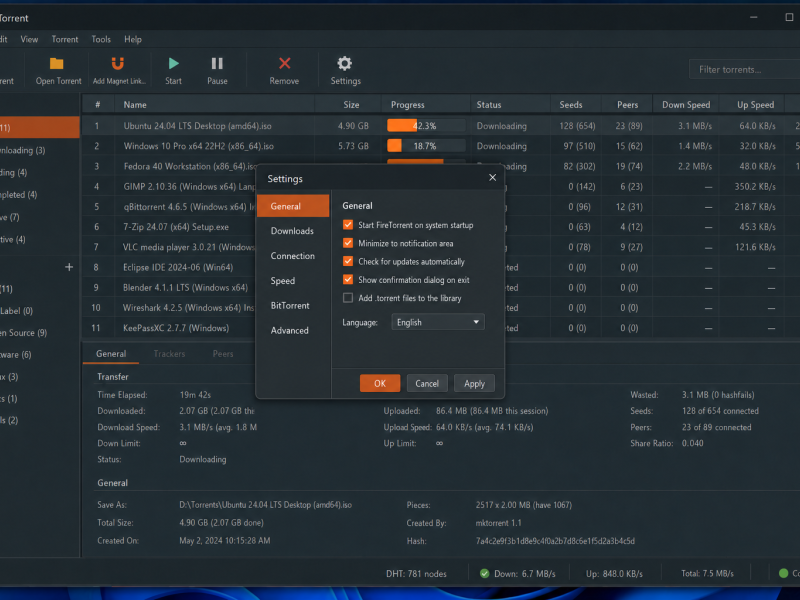Click the Open Torrent folder icon
Image resolution: width=800 pixels, height=600 pixels.
[x=57, y=63]
